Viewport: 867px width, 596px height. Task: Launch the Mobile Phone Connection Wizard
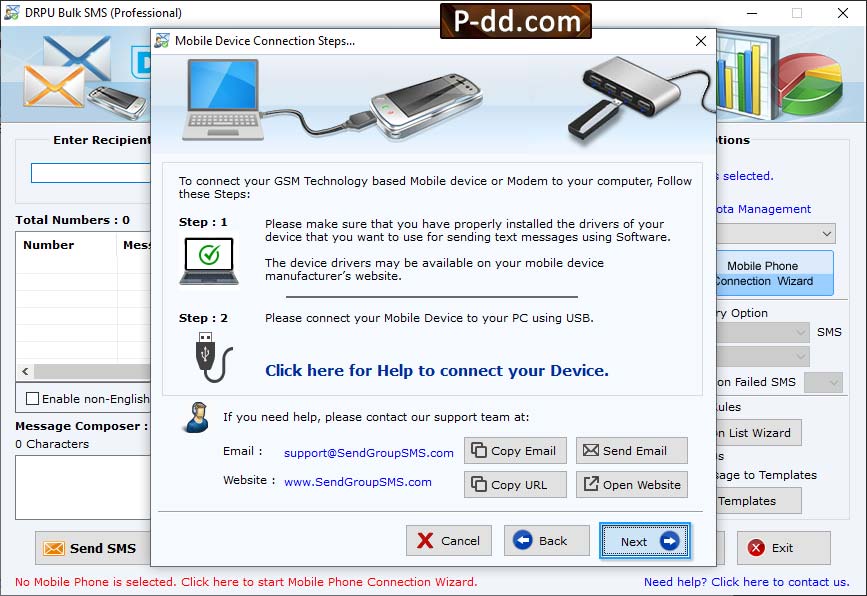click(774, 274)
